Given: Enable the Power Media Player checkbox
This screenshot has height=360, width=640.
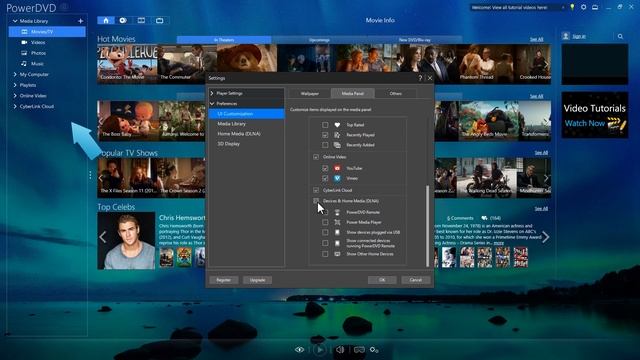Looking at the screenshot, I should [x=325, y=222].
